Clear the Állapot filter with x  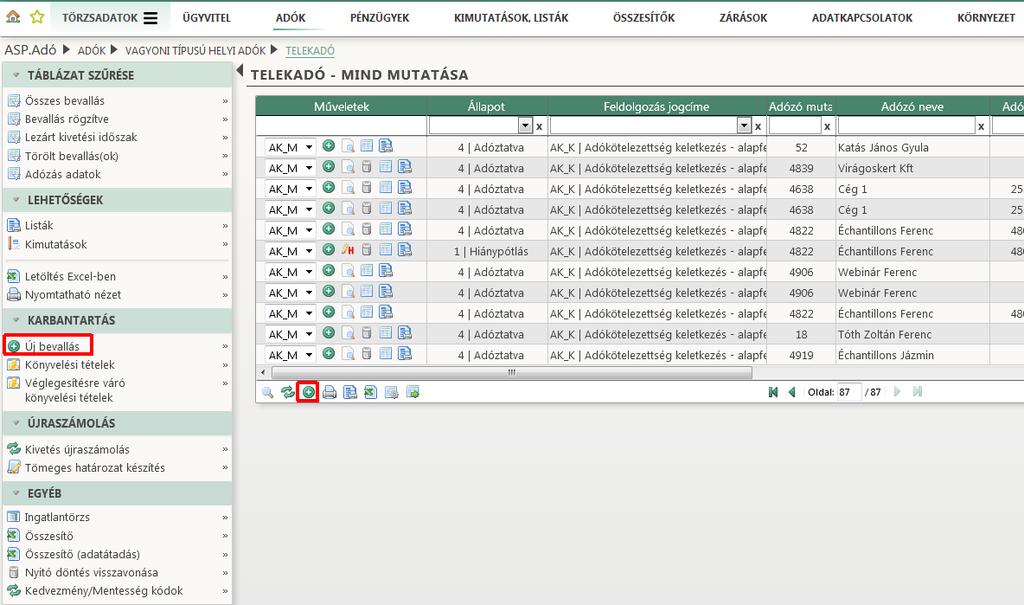click(x=539, y=127)
